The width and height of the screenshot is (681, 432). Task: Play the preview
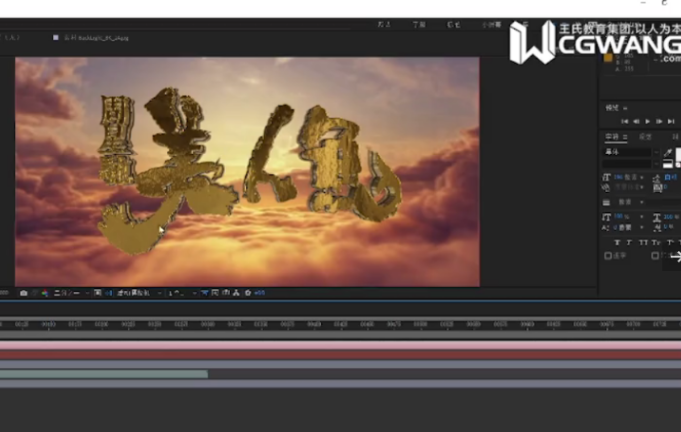648,122
